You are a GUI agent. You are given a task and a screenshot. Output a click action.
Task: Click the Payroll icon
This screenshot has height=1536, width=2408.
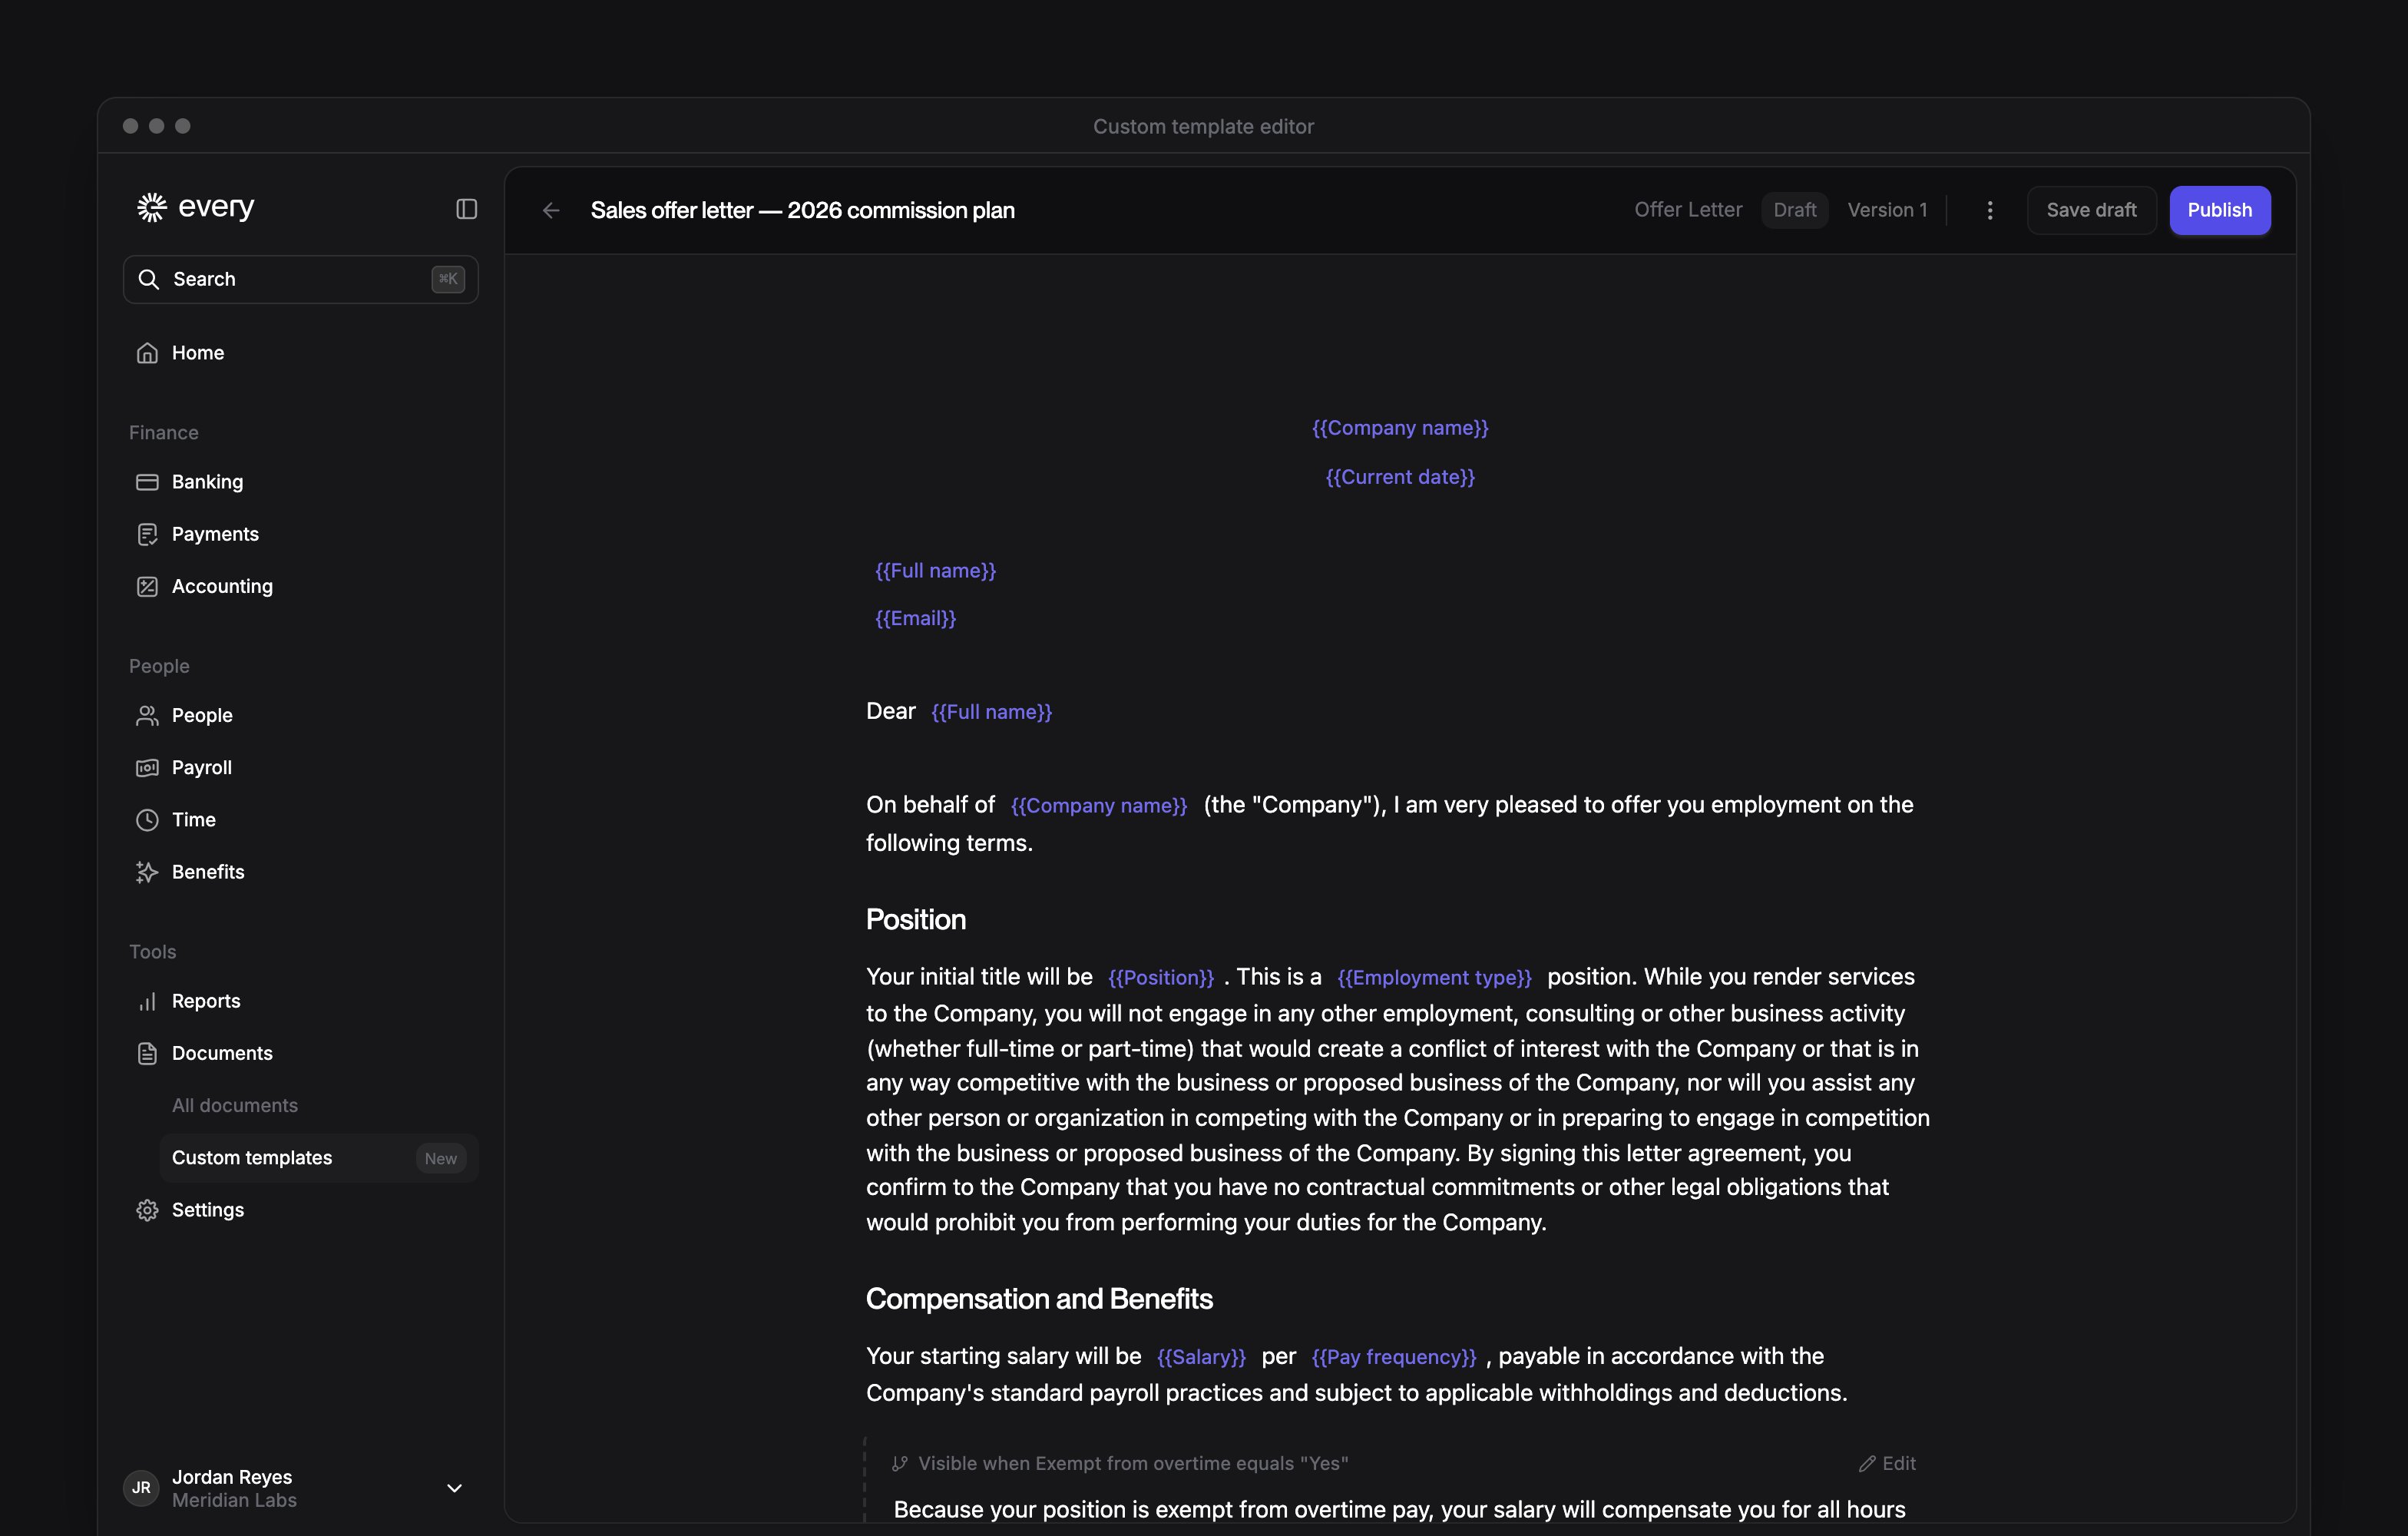pyautogui.click(x=147, y=767)
